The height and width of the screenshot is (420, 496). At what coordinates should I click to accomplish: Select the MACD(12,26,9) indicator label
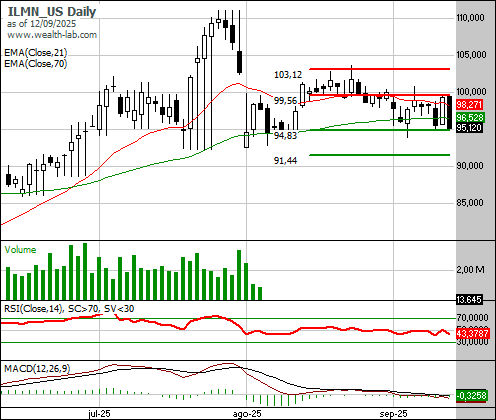37,368
